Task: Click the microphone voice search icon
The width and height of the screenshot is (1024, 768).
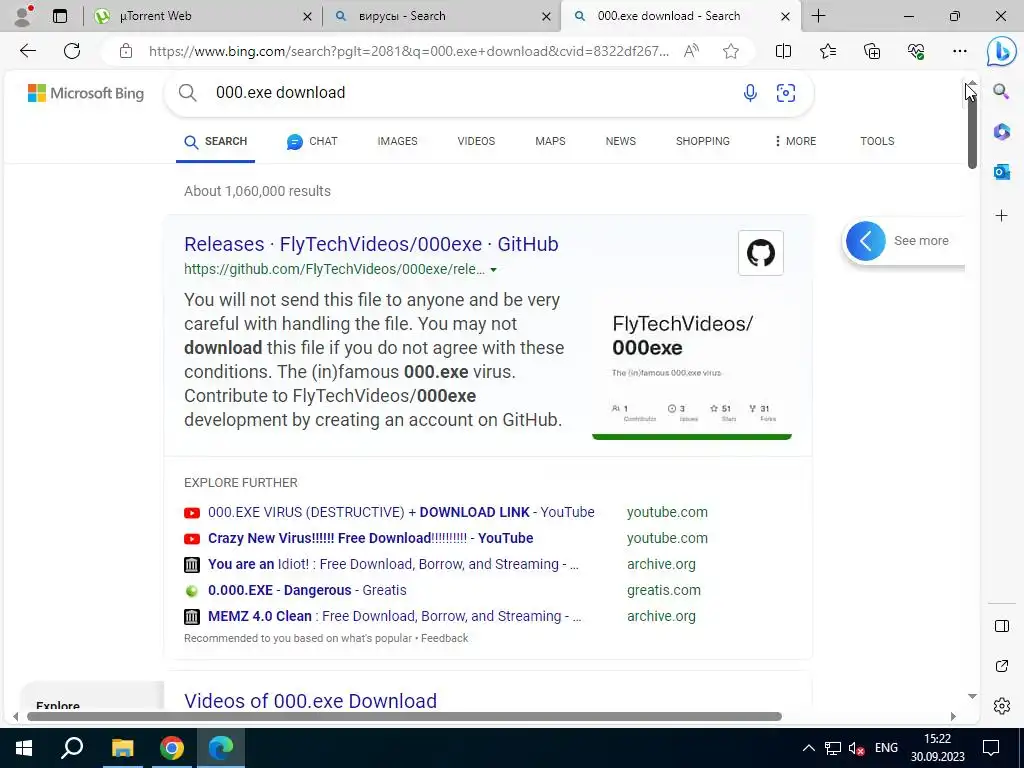Action: [x=750, y=93]
